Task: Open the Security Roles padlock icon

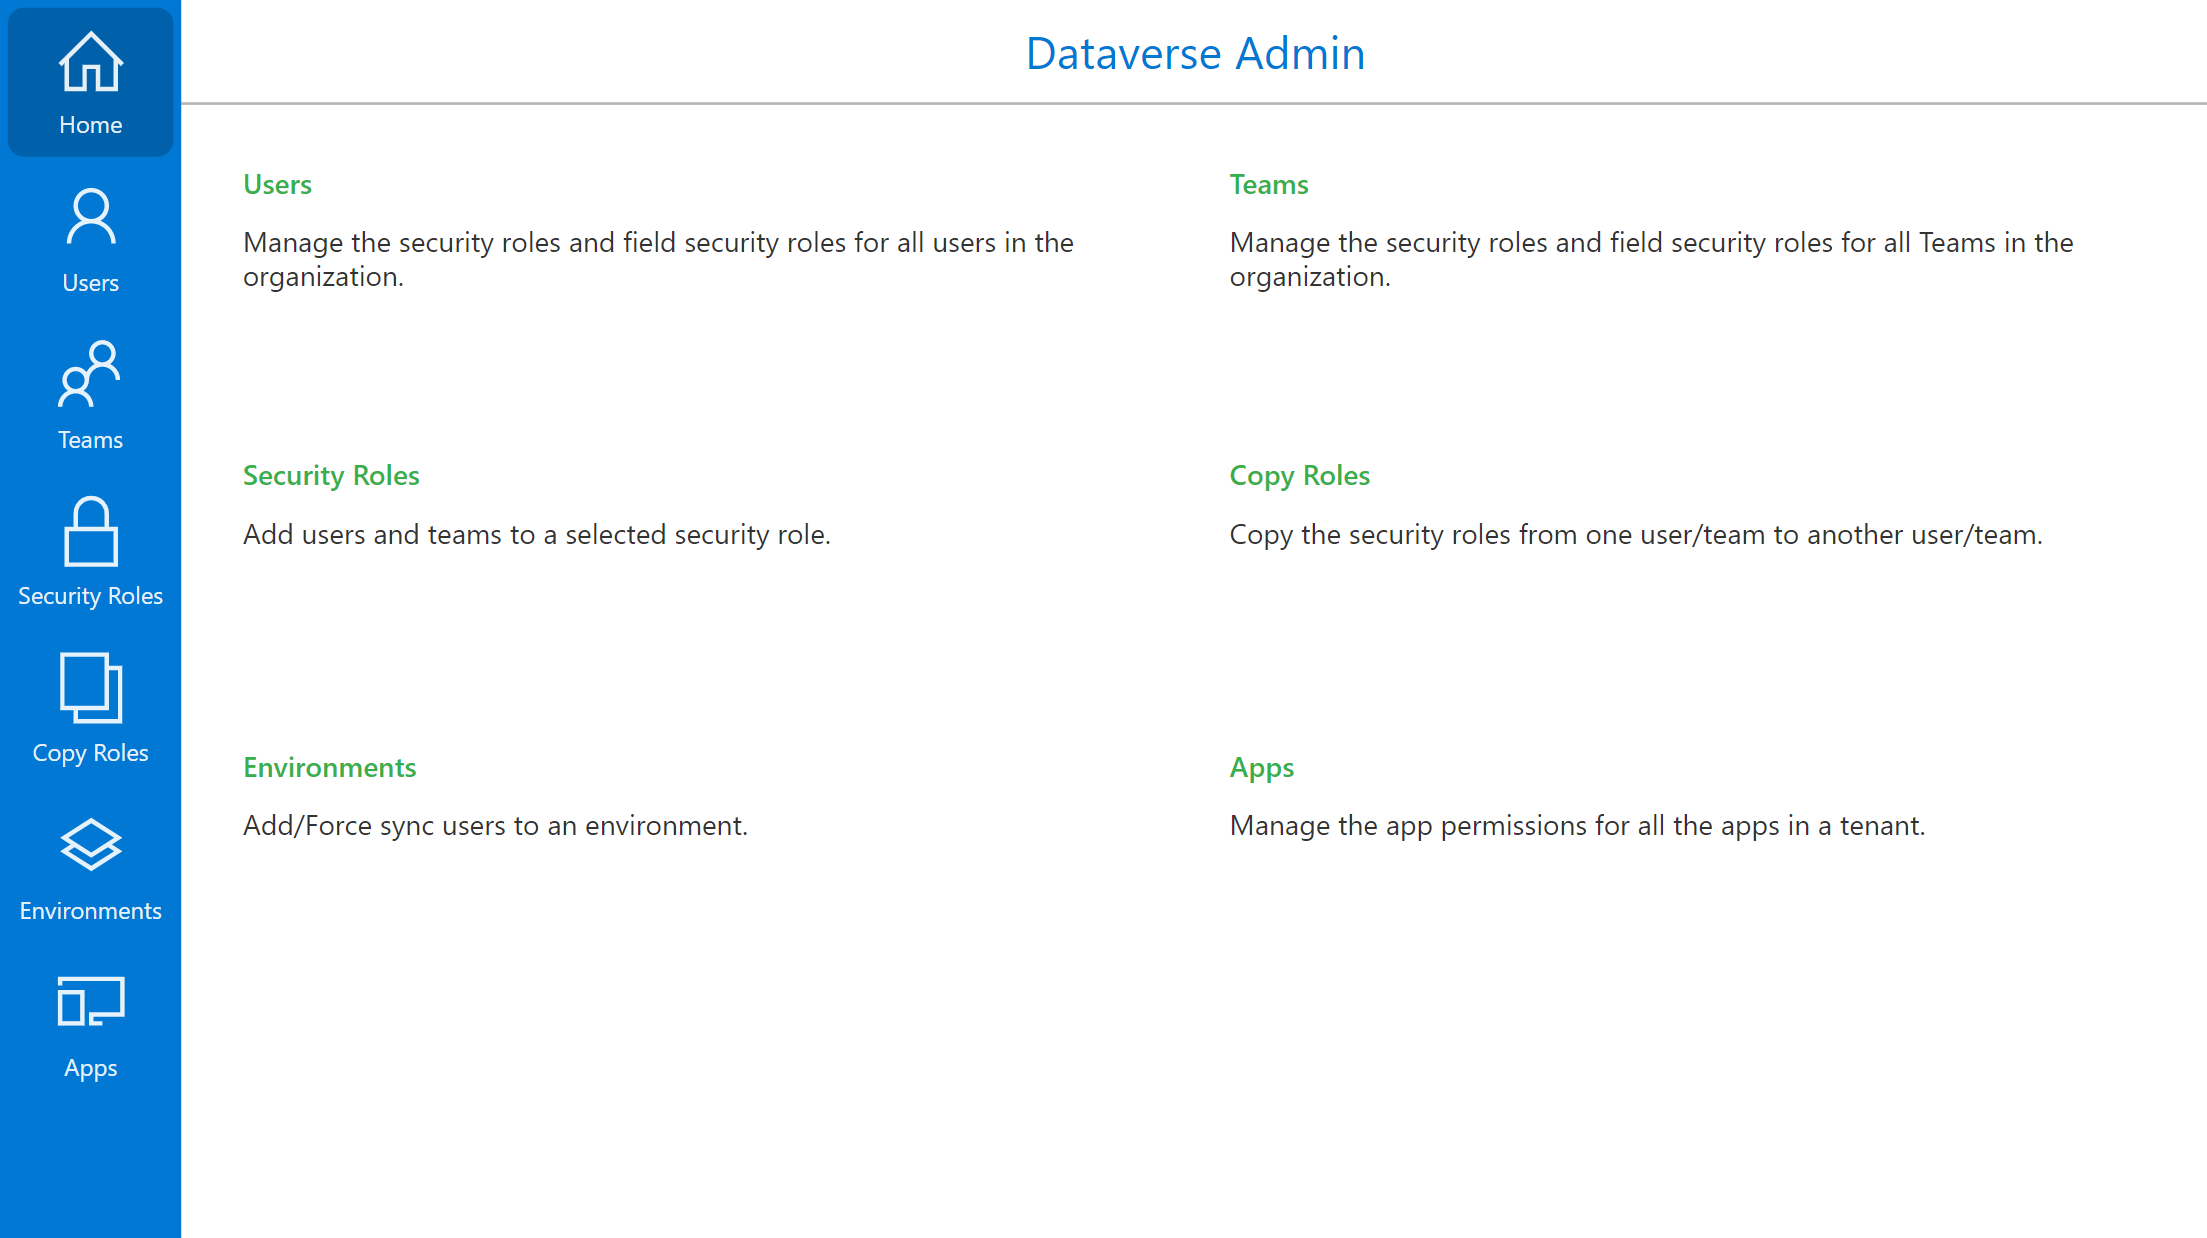Action: coord(90,532)
